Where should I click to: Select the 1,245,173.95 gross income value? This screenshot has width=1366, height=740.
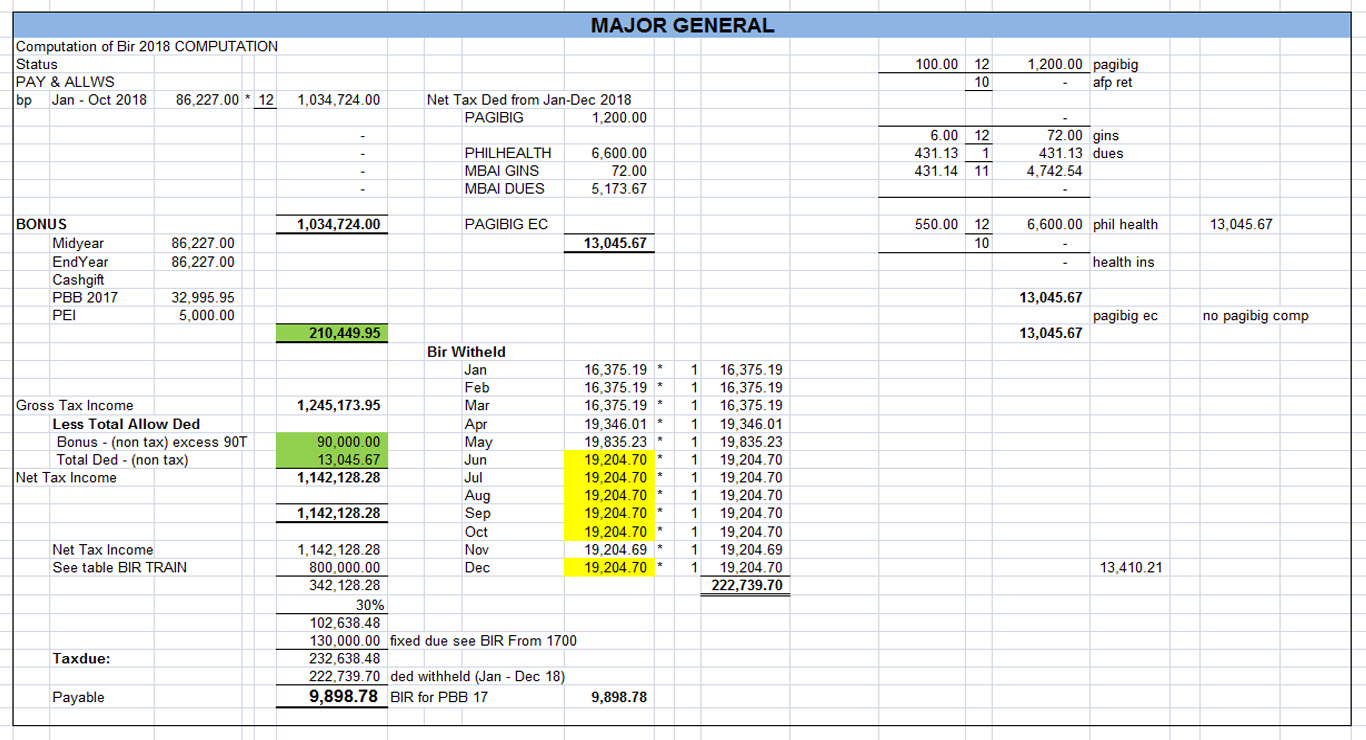pos(338,406)
